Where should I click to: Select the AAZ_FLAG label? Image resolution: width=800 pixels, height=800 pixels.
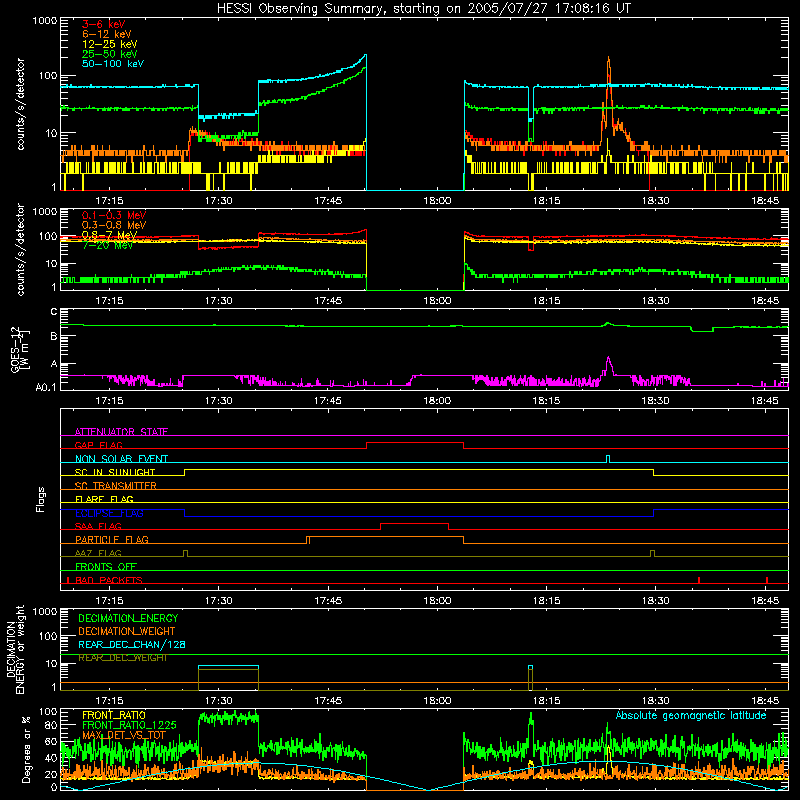[98, 553]
